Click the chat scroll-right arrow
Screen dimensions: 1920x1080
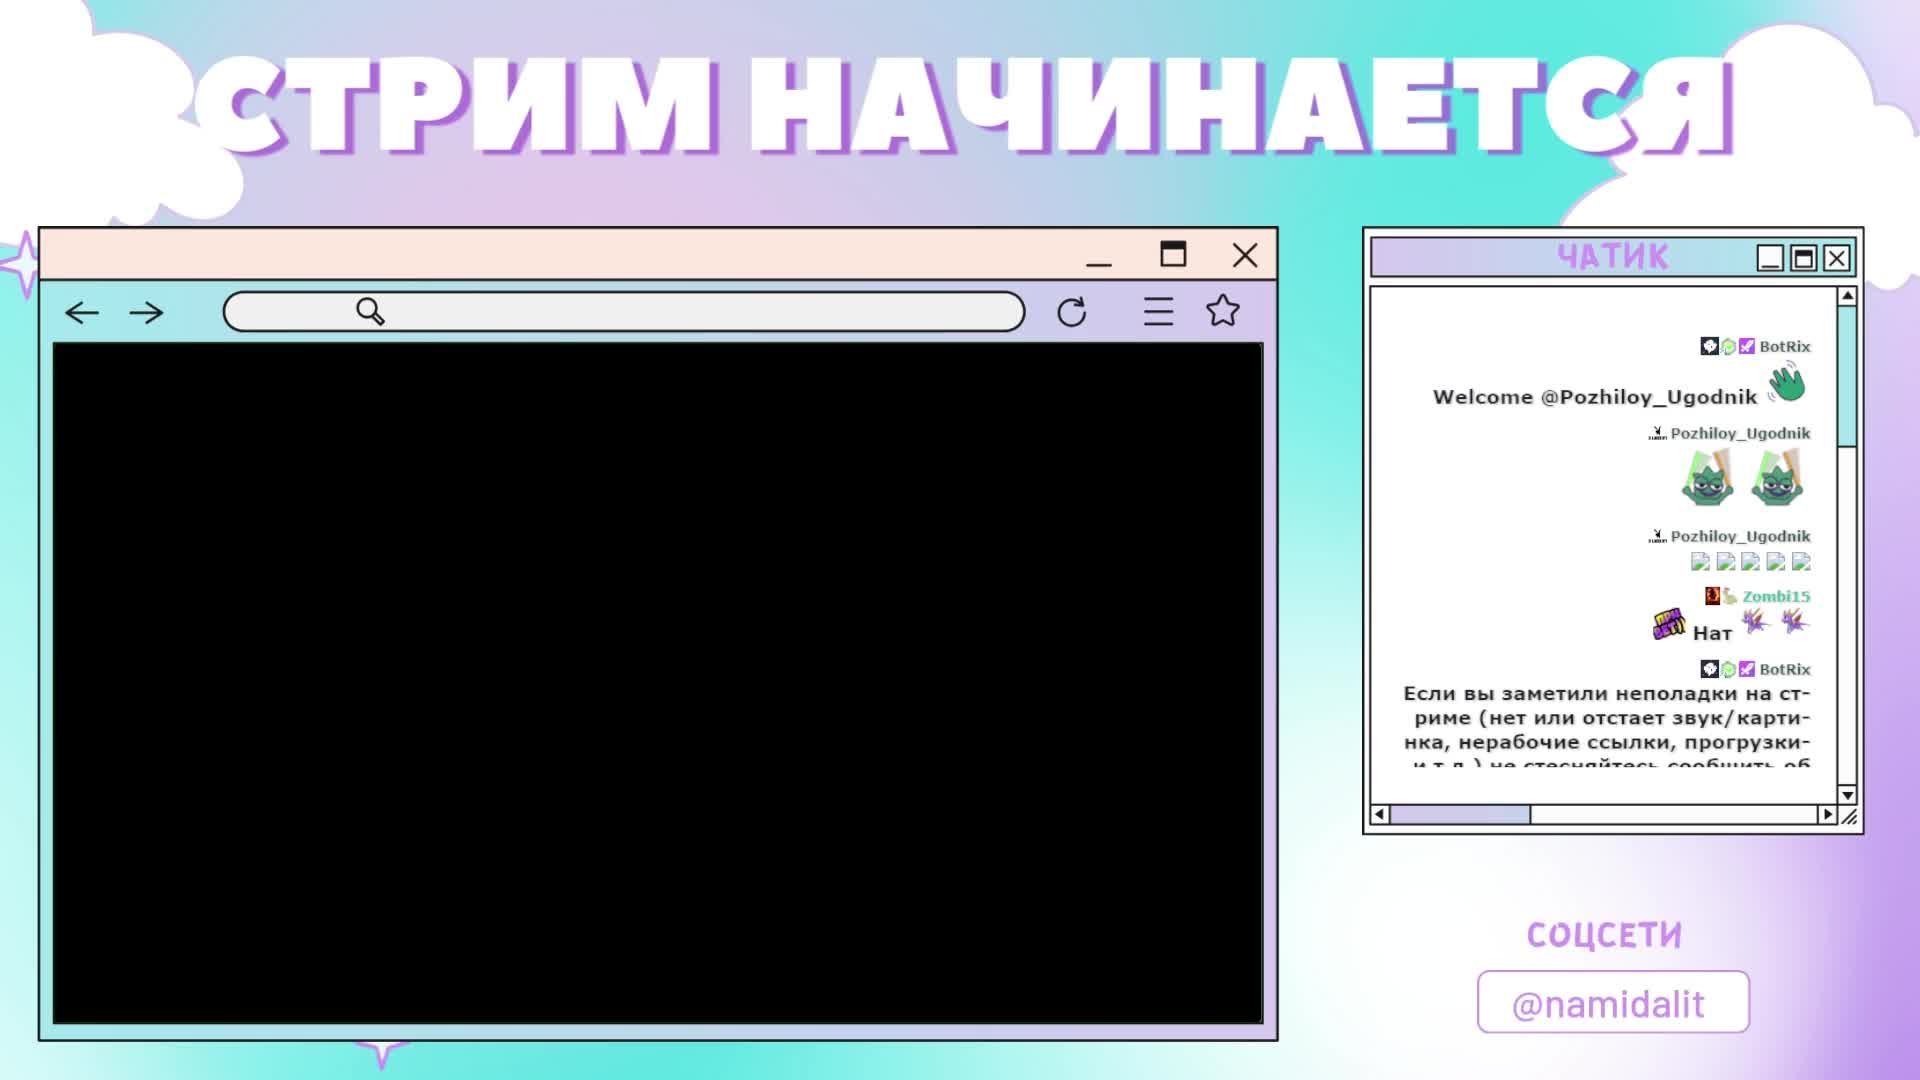(x=1827, y=814)
